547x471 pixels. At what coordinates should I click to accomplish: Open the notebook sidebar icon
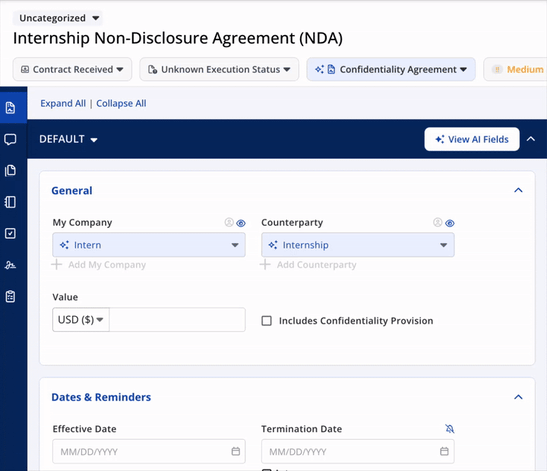[10, 202]
